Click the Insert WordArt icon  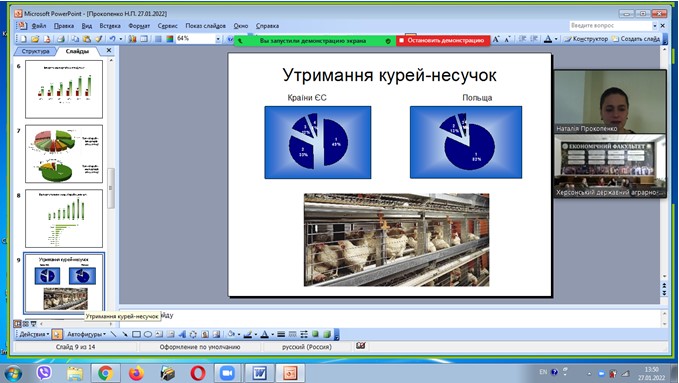click(x=182, y=334)
